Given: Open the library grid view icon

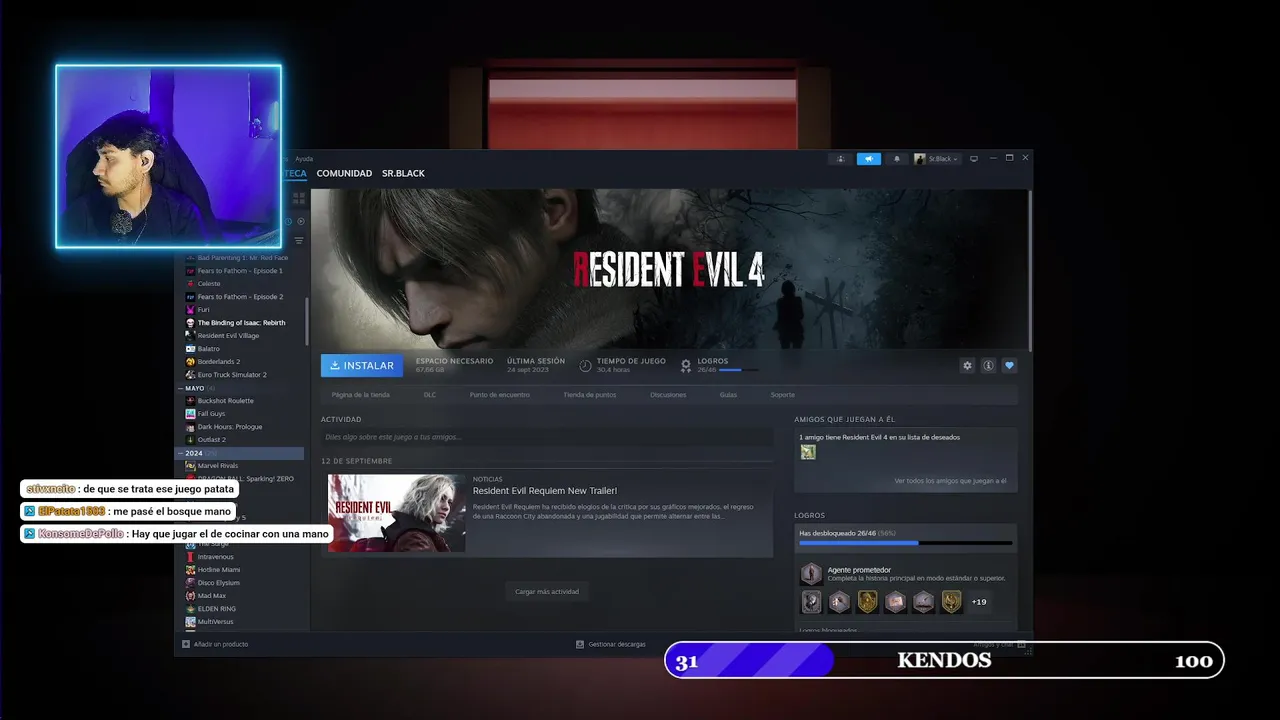Looking at the screenshot, I should pyautogui.click(x=299, y=198).
